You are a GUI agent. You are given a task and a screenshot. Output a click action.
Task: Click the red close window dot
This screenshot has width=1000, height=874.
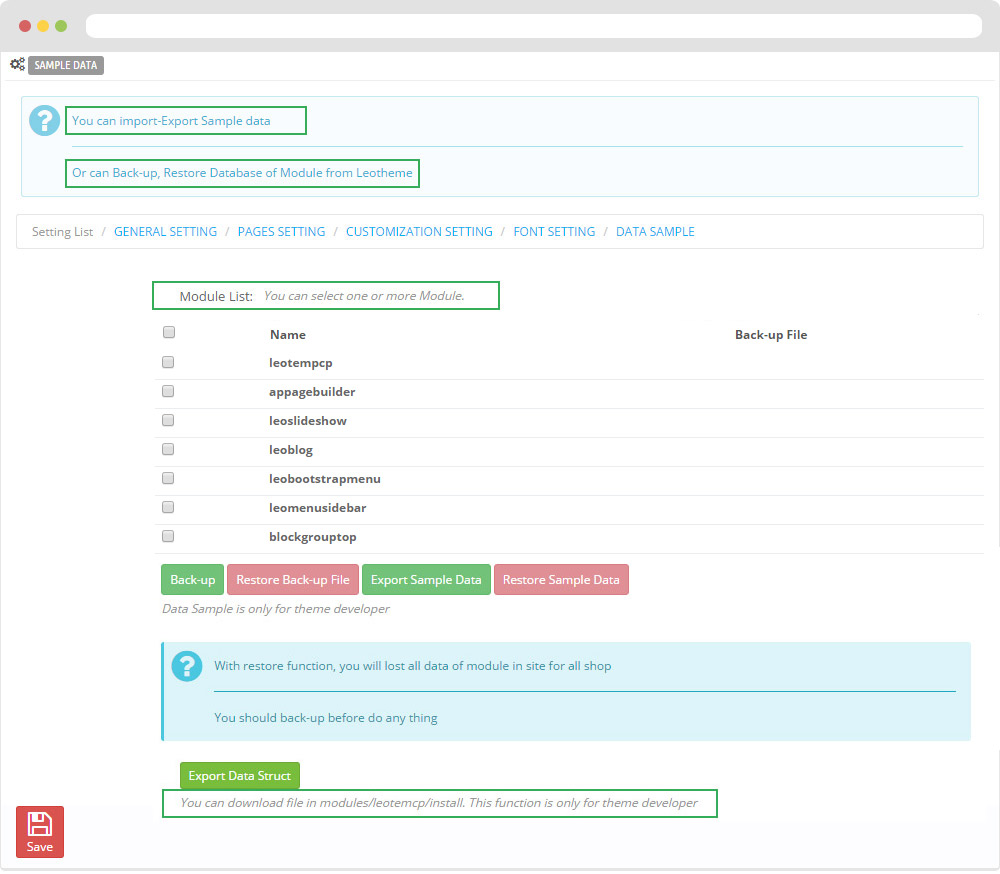click(25, 26)
